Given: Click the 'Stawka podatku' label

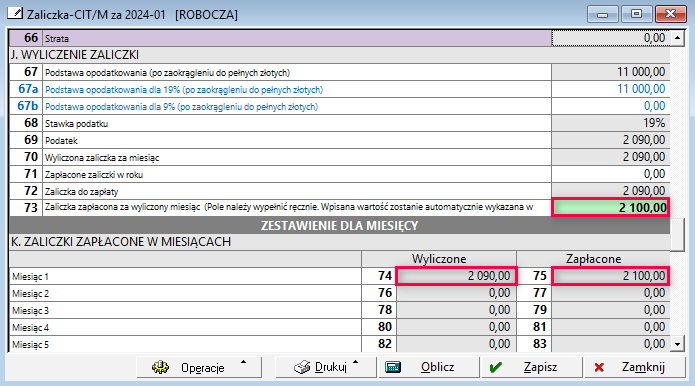Looking at the screenshot, I should [x=76, y=124].
